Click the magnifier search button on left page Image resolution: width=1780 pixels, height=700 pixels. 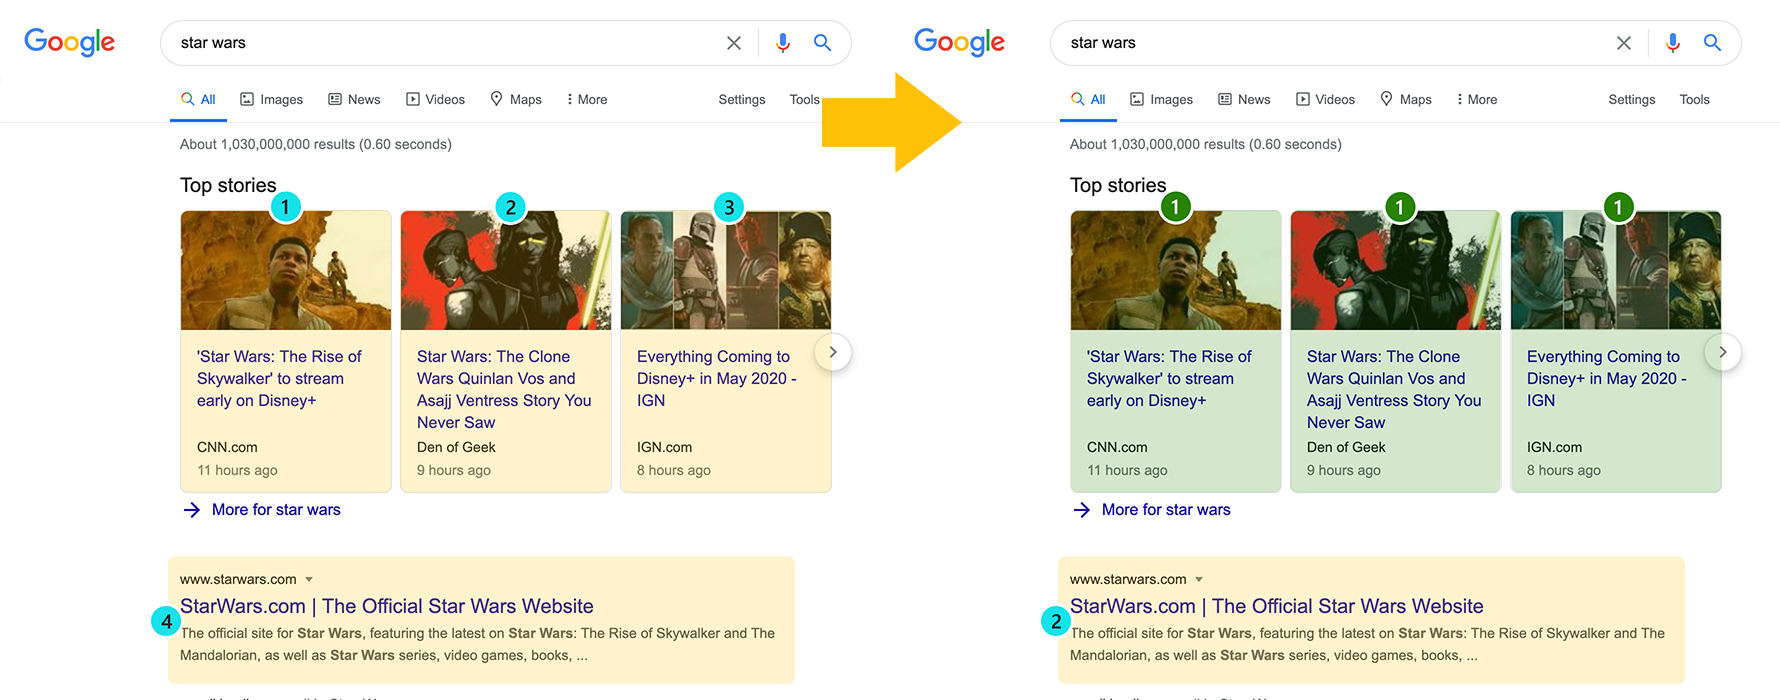pyautogui.click(x=823, y=43)
